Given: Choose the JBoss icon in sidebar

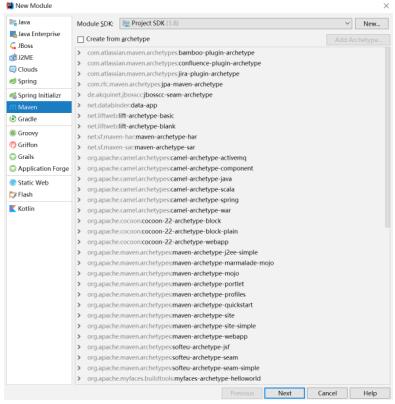Looking at the screenshot, I should [x=13, y=46].
